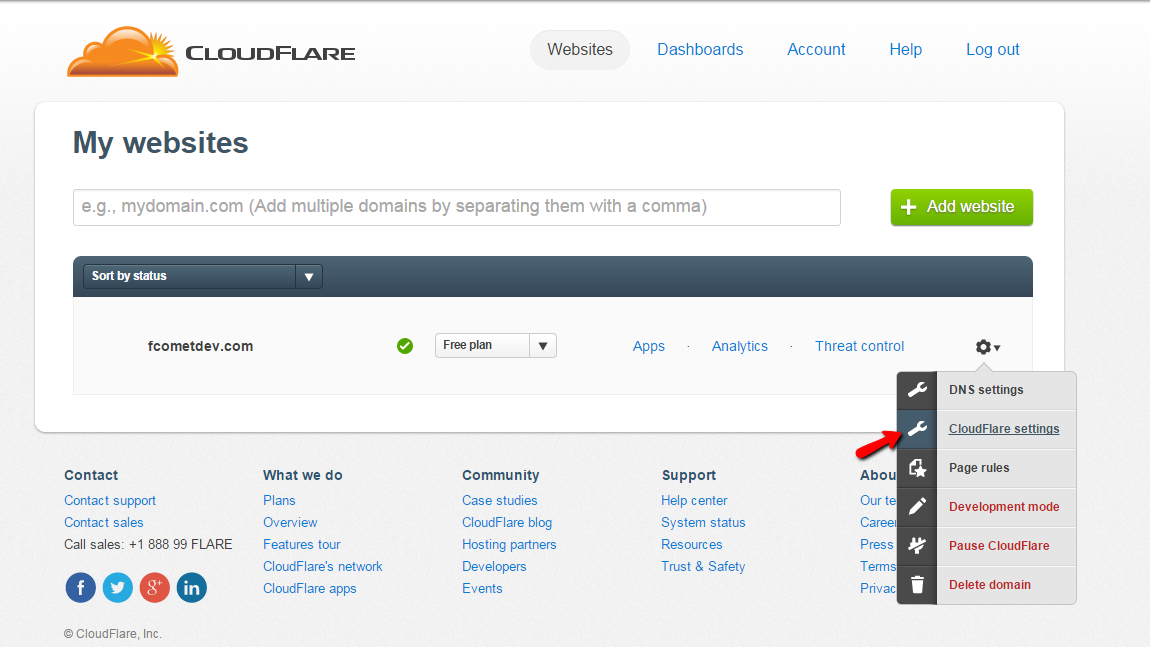Open the Facebook social icon

[x=81, y=588]
